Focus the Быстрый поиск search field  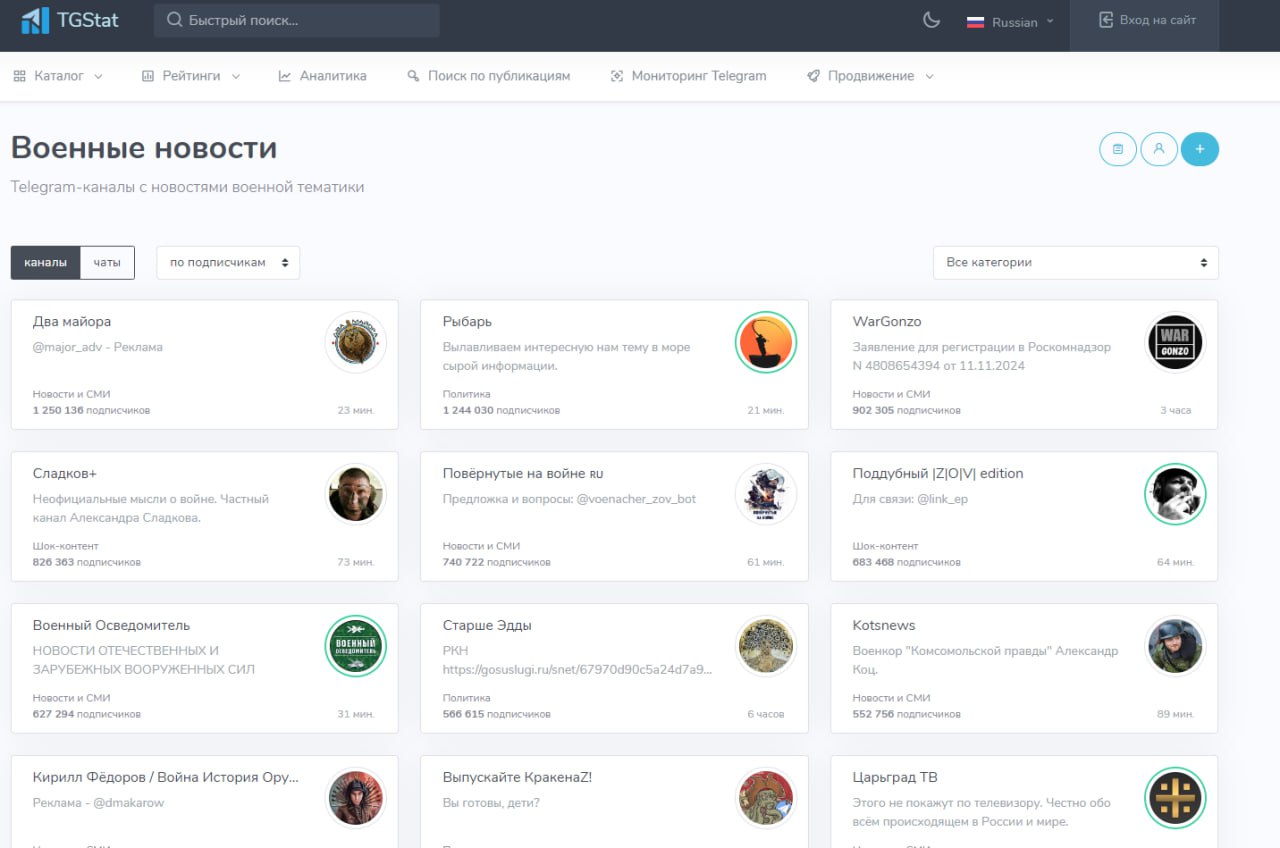pyautogui.click(x=297, y=20)
